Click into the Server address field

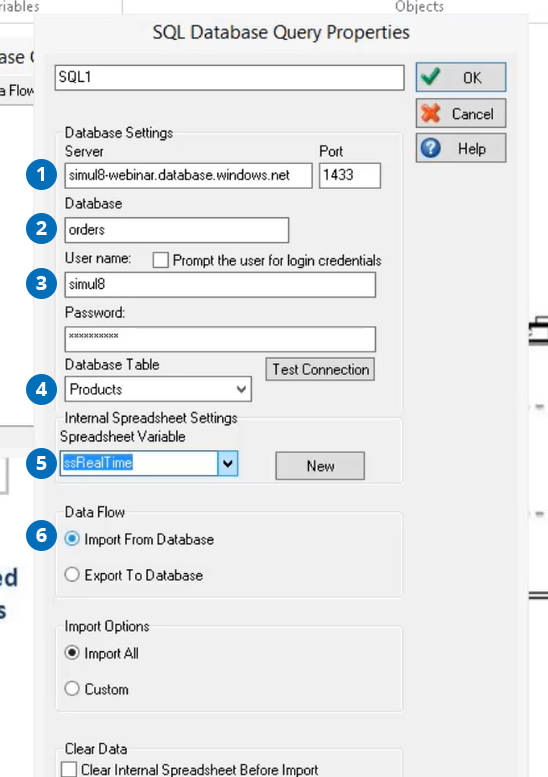188,175
